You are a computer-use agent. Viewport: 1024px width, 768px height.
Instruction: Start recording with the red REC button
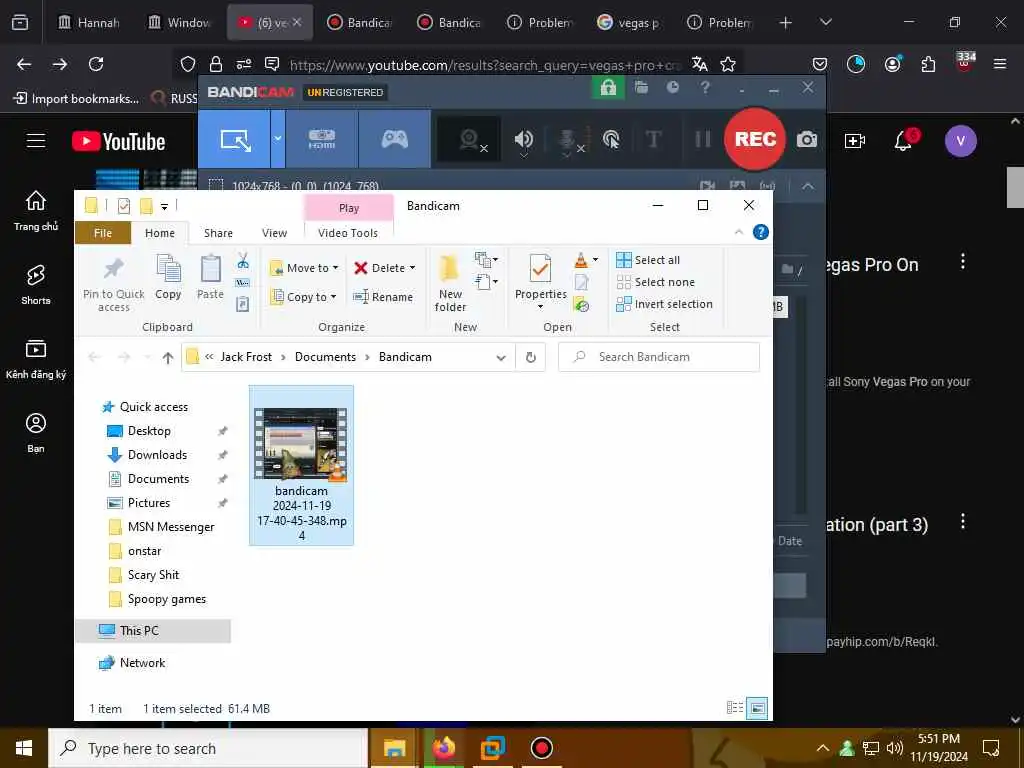[755, 139]
